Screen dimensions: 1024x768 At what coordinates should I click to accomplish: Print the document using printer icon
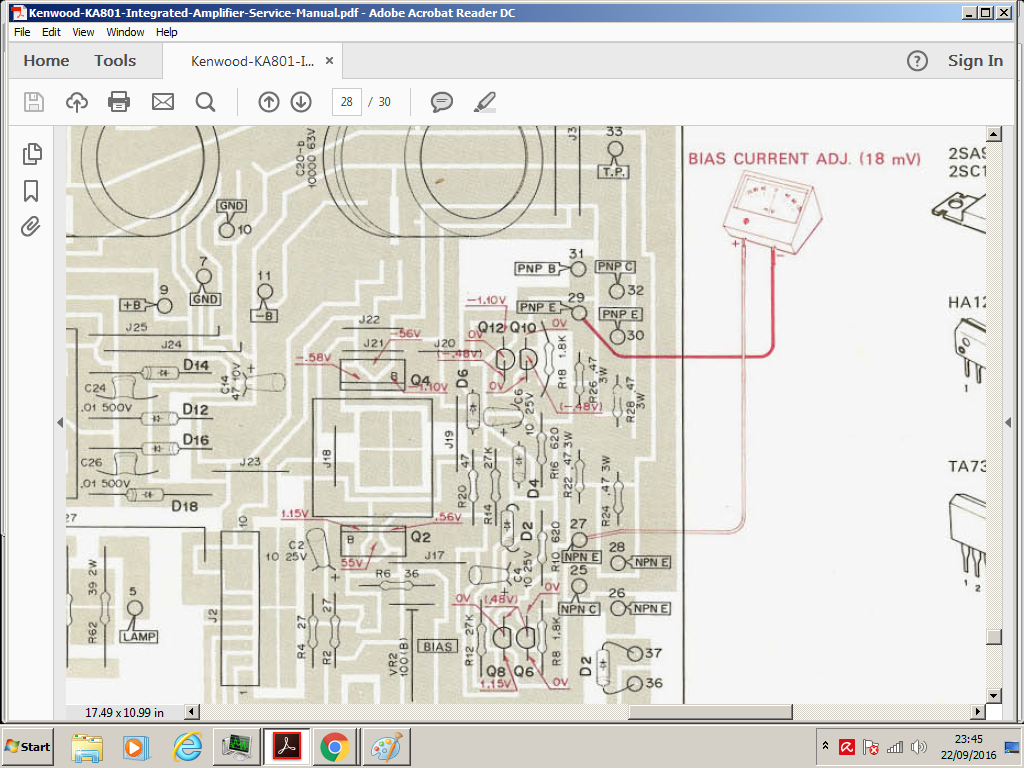click(x=119, y=102)
